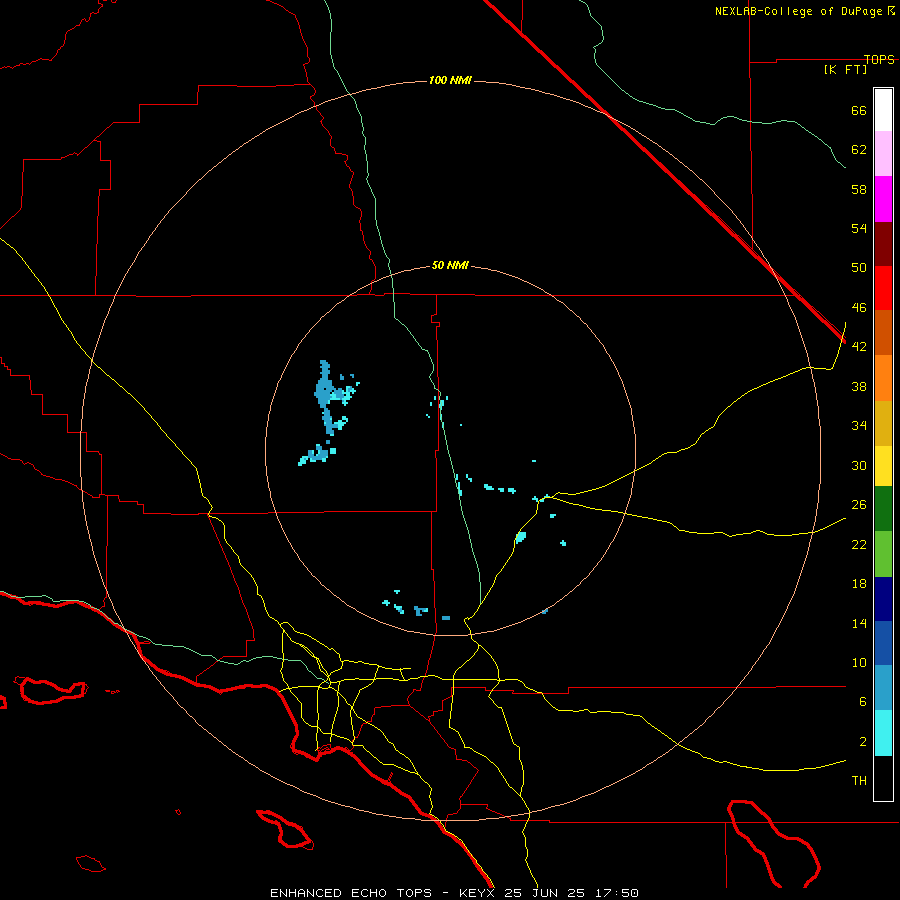
Task: Click the '17:50' timestamp in caption
Action: (x=616, y=893)
